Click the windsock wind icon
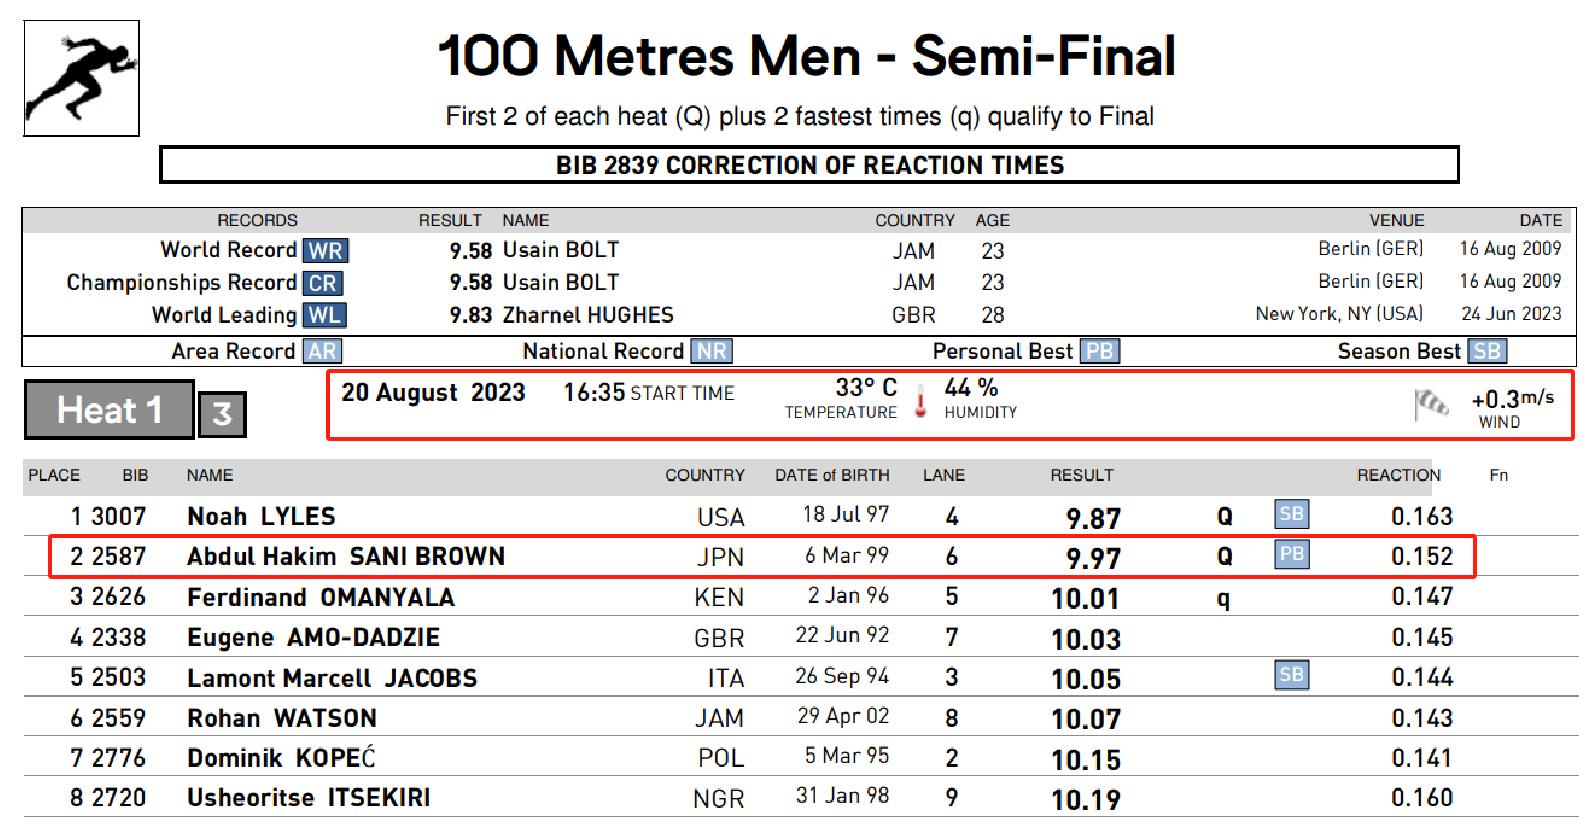Image resolution: width=1591 pixels, height=827 pixels. (x=1431, y=405)
